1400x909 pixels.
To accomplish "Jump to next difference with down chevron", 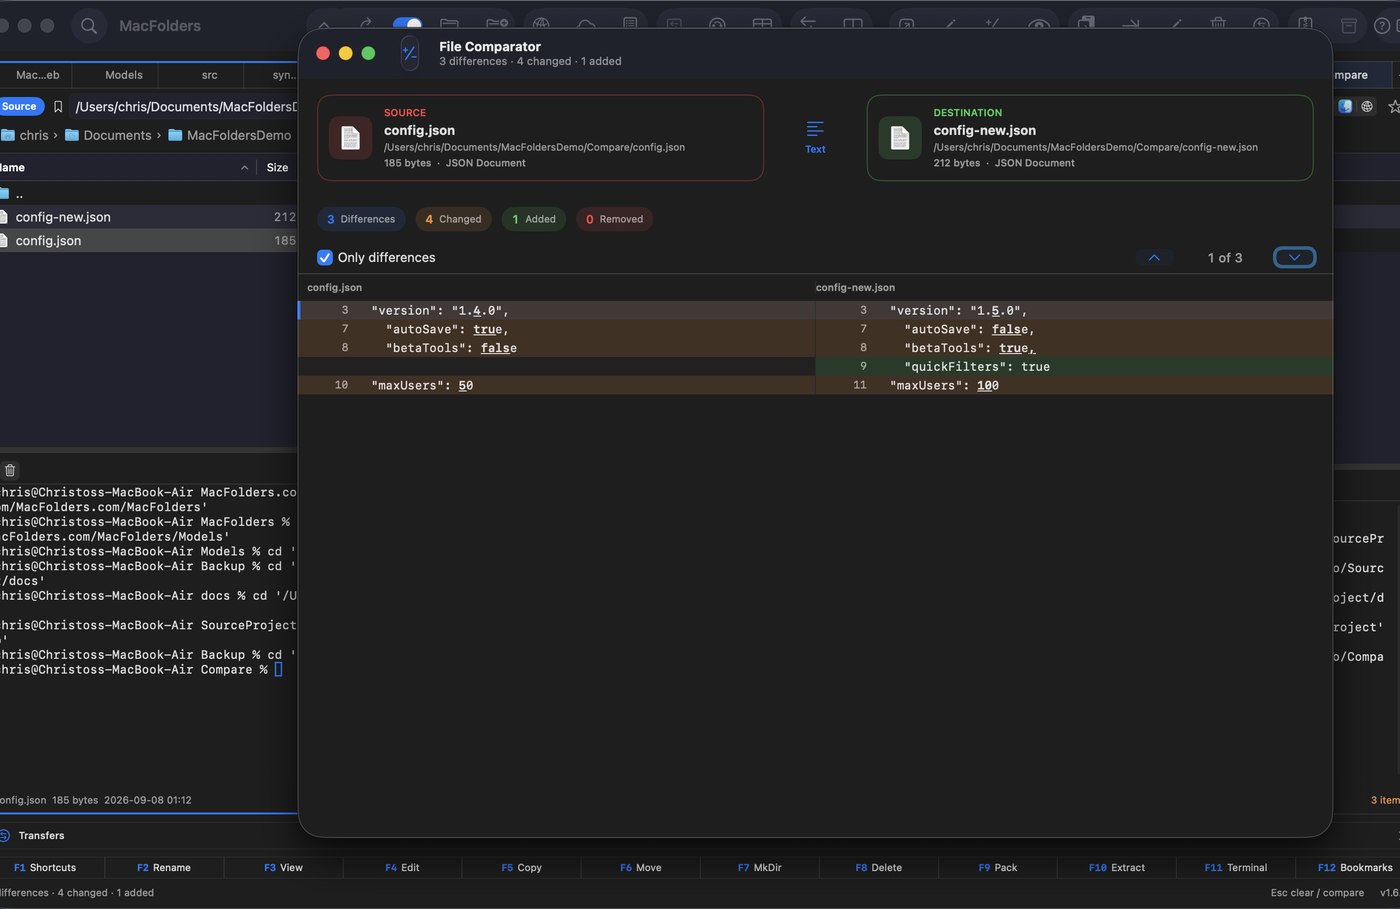I will click(1294, 257).
